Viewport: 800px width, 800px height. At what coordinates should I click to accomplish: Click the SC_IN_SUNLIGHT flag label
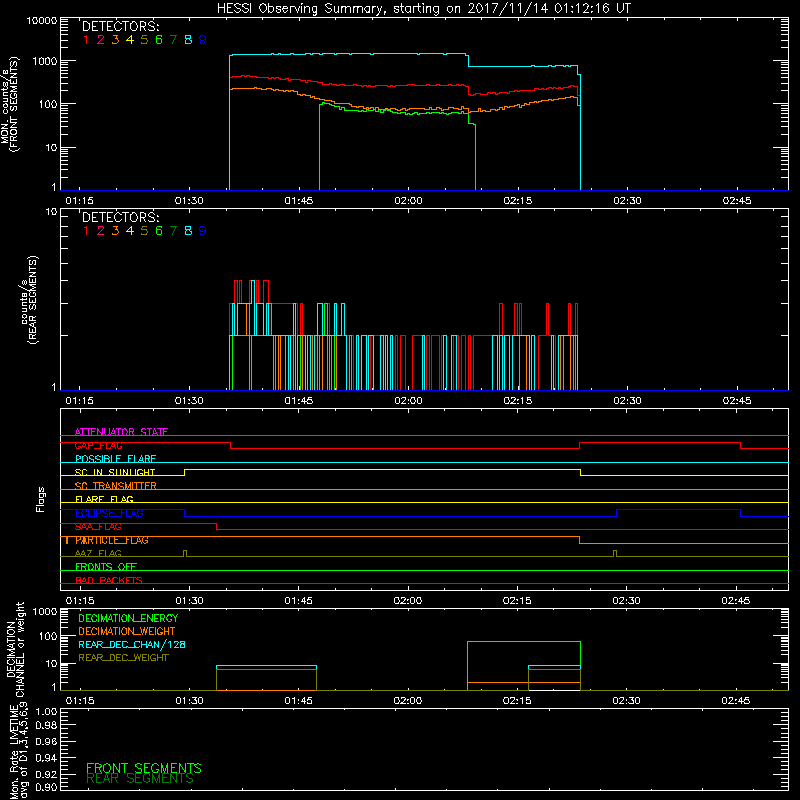tap(115, 472)
